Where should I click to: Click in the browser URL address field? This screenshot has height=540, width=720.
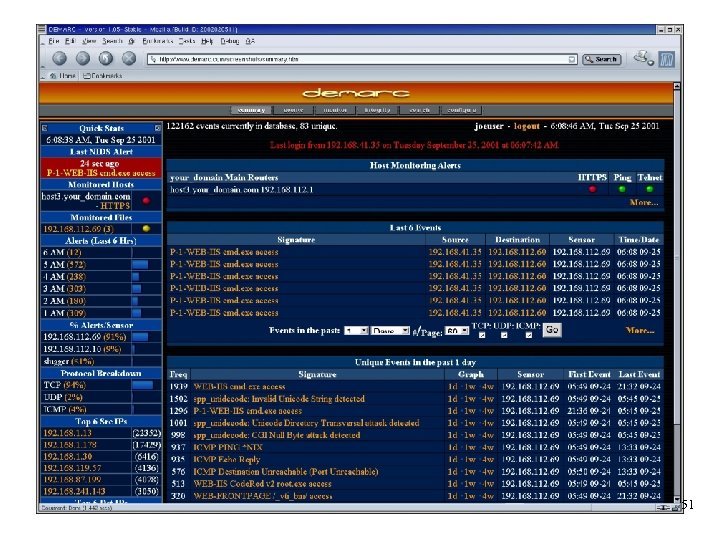pos(358,59)
